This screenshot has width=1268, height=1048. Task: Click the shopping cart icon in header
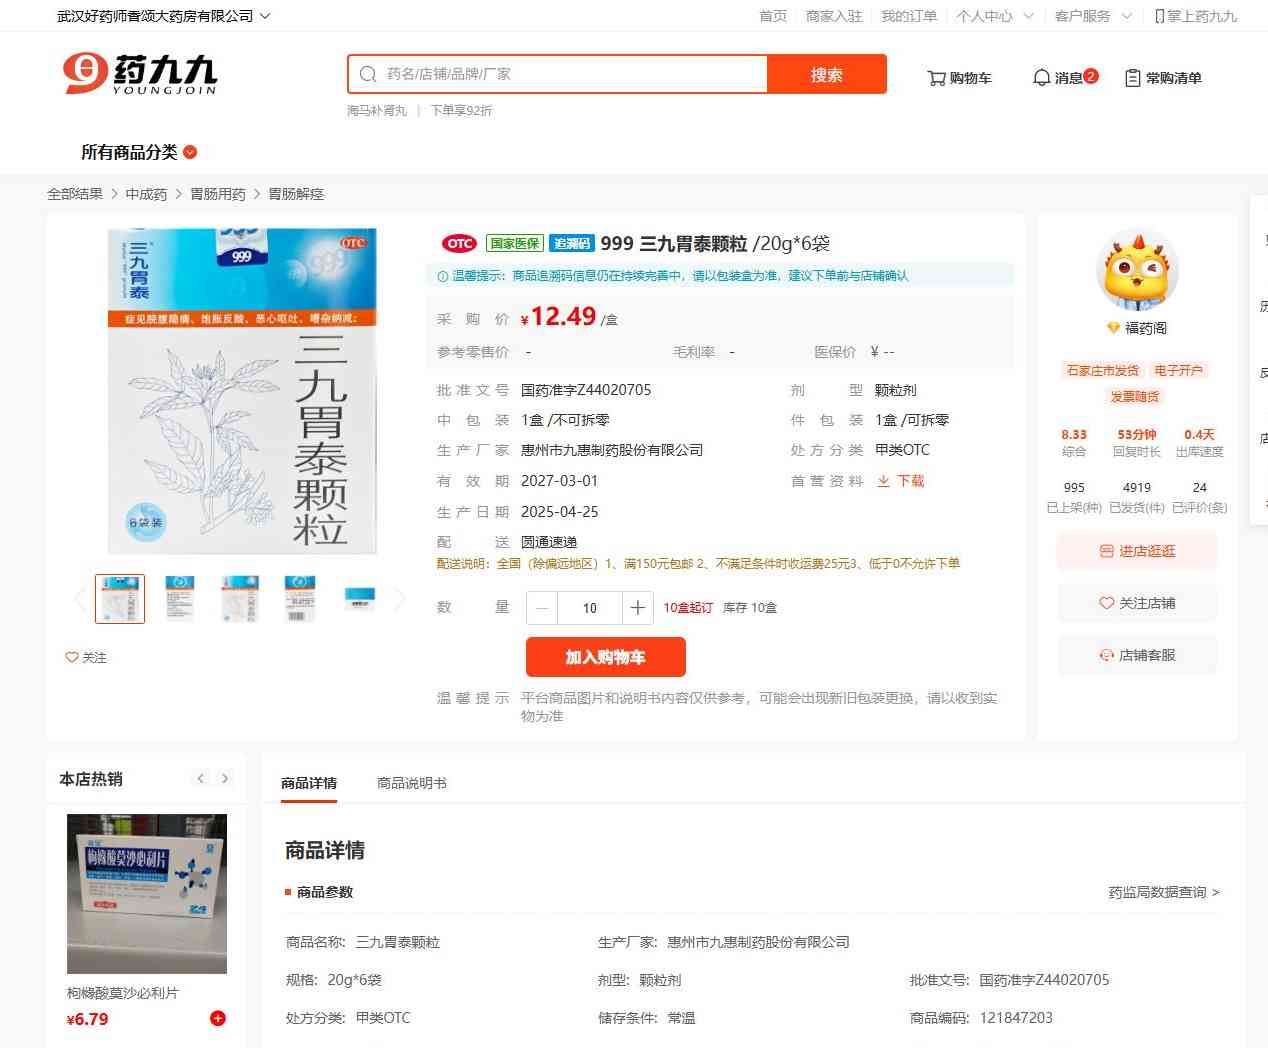tap(936, 78)
